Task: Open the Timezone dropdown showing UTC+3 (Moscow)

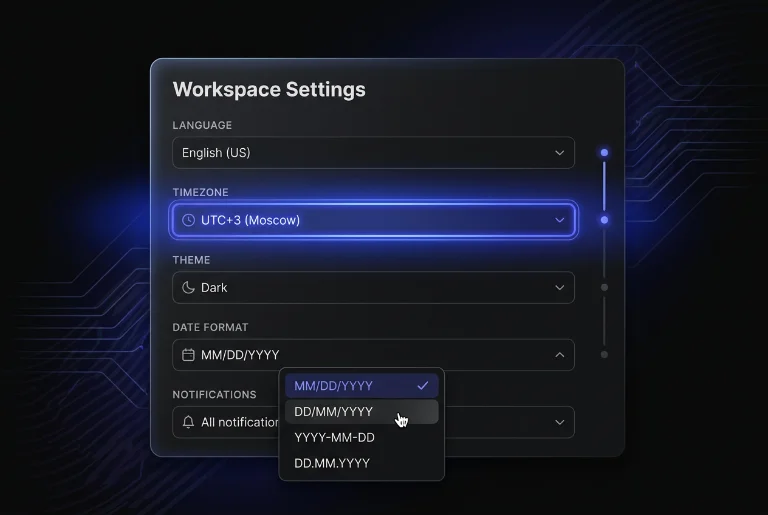Action: click(x=373, y=220)
